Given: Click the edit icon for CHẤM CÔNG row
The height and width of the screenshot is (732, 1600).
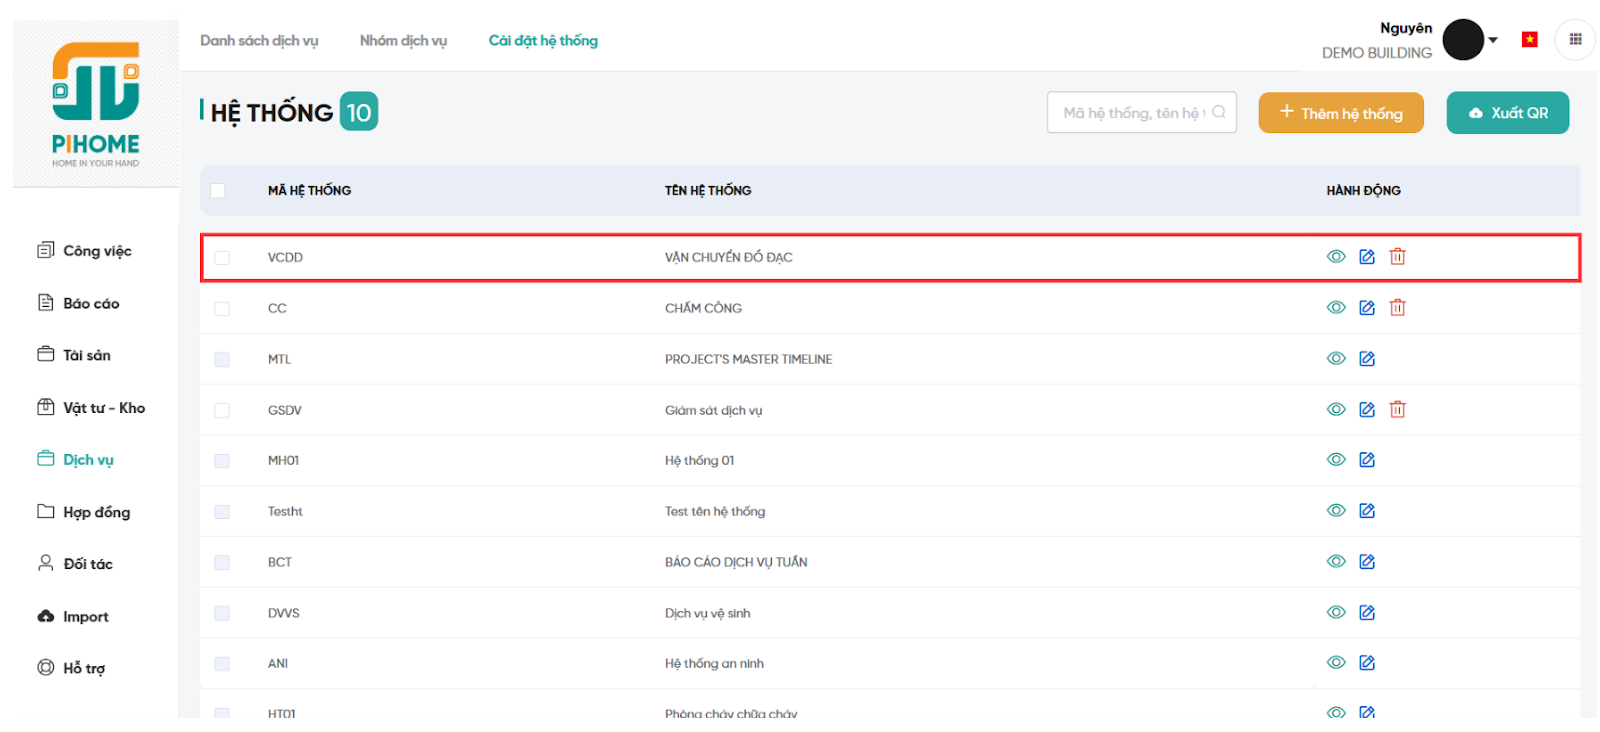Looking at the screenshot, I should (x=1367, y=308).
